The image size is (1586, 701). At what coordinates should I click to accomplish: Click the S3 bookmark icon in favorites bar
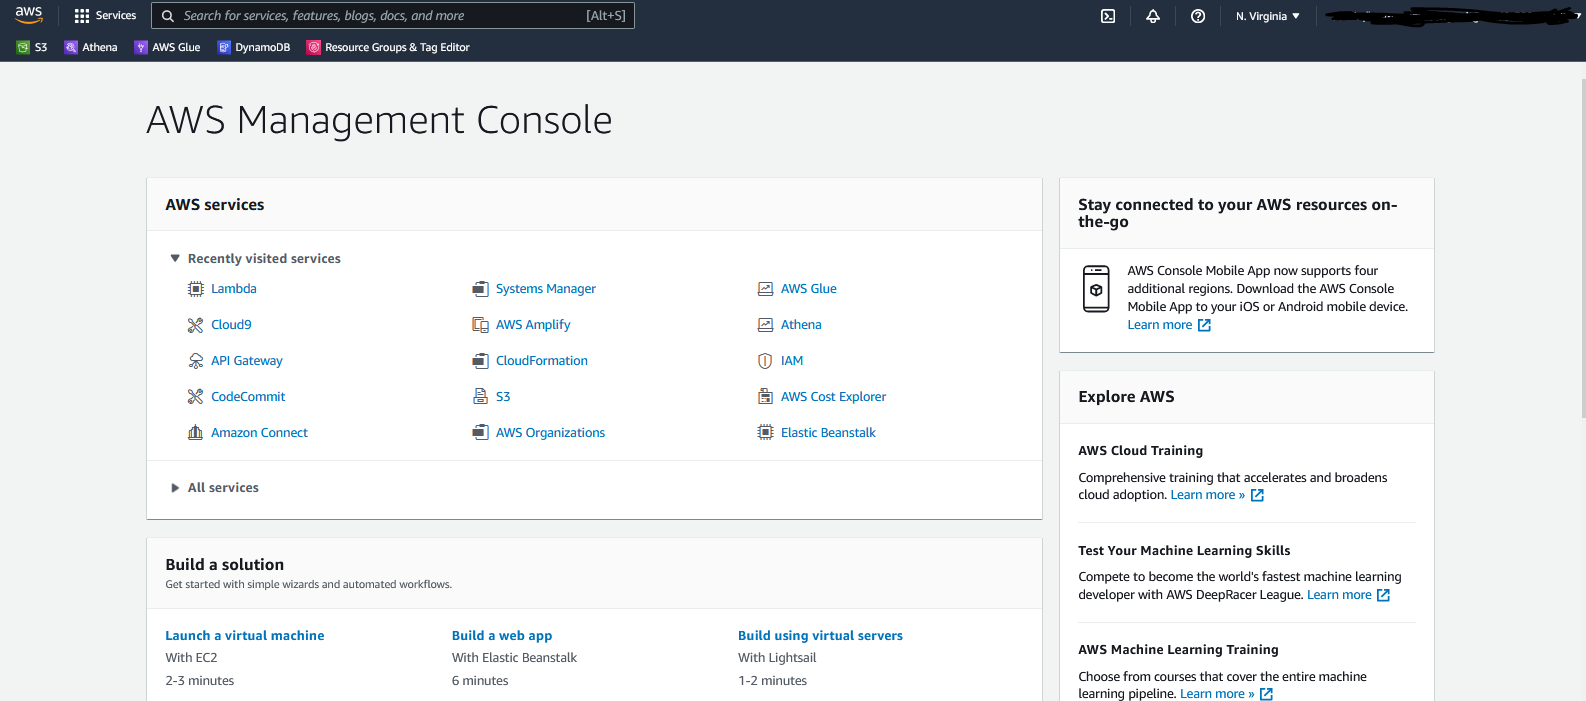pos(23,47)
